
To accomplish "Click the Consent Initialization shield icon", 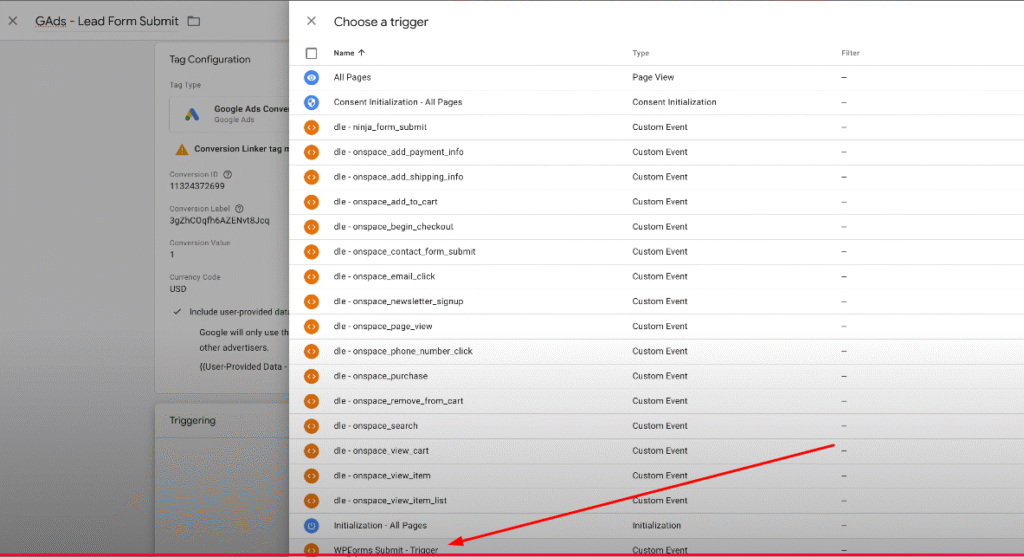I will 312,102.
